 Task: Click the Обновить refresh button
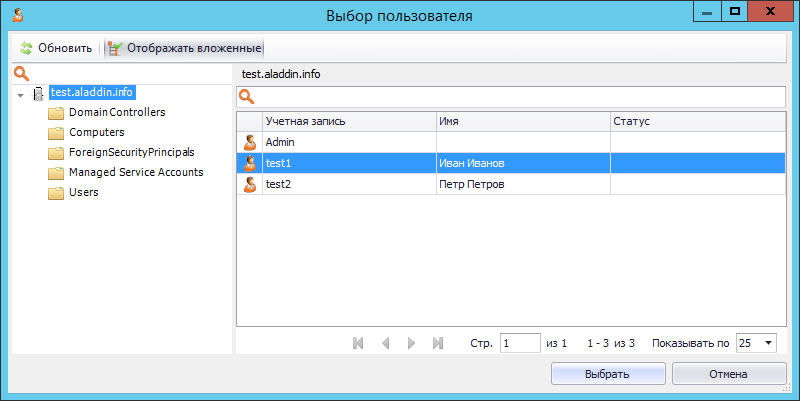(56, 48)
